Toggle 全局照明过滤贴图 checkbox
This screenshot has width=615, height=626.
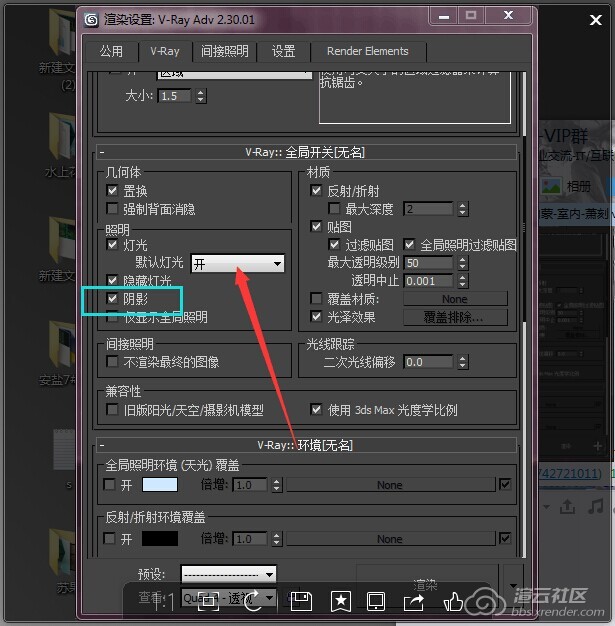point(409,244)
